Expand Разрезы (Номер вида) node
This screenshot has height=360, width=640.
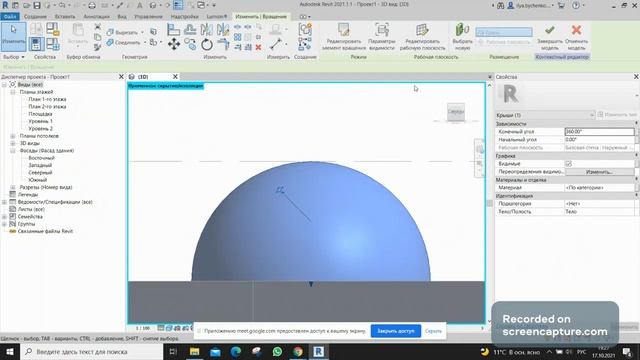tap(13, 187)
